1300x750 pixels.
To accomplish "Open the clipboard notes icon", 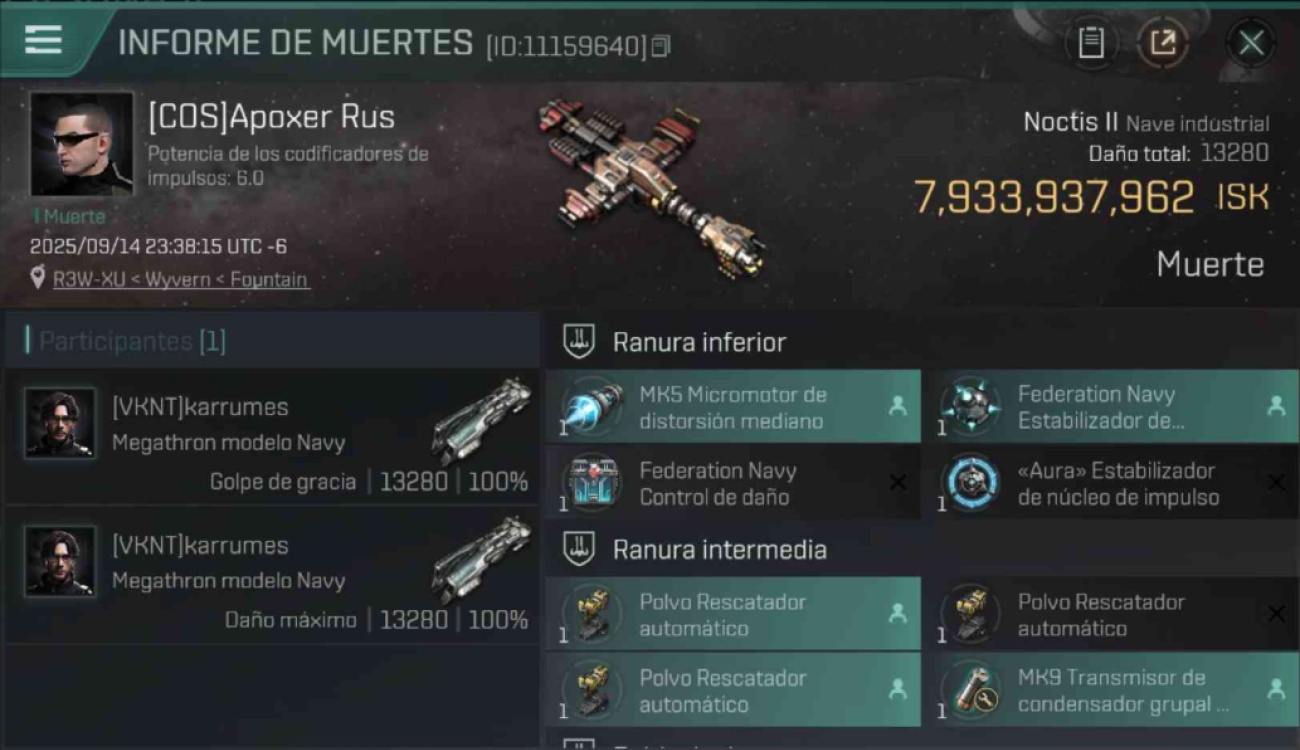I will tap(1091, 43).
